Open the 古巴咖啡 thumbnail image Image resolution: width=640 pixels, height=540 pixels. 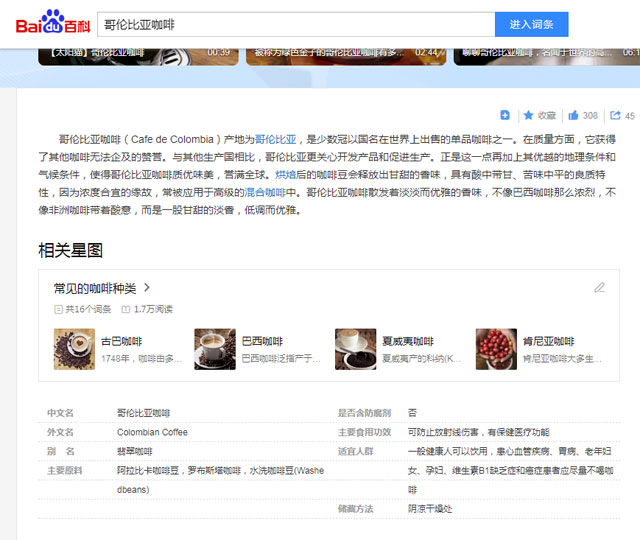pyautogui.click(x=74, y=349)
